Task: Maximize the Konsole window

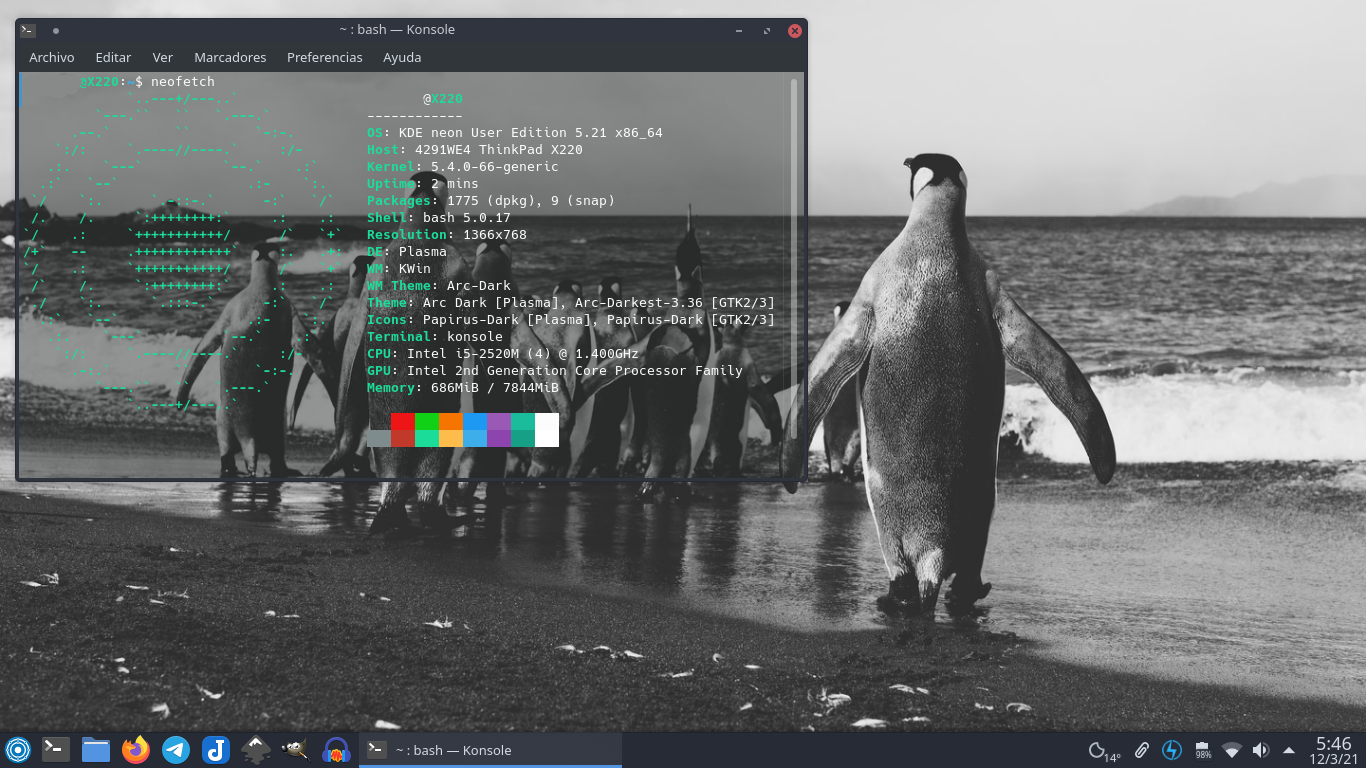Action: coord(766,31)
